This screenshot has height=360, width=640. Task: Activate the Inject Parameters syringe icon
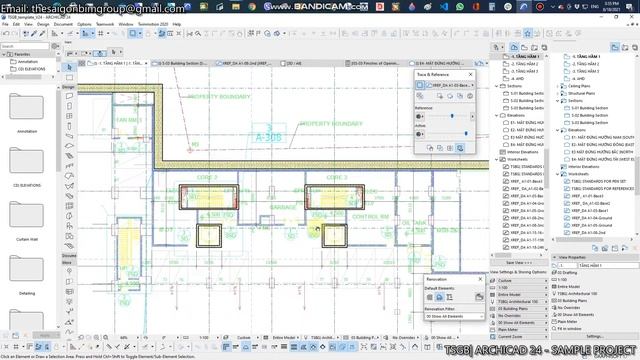coord(42,34)
